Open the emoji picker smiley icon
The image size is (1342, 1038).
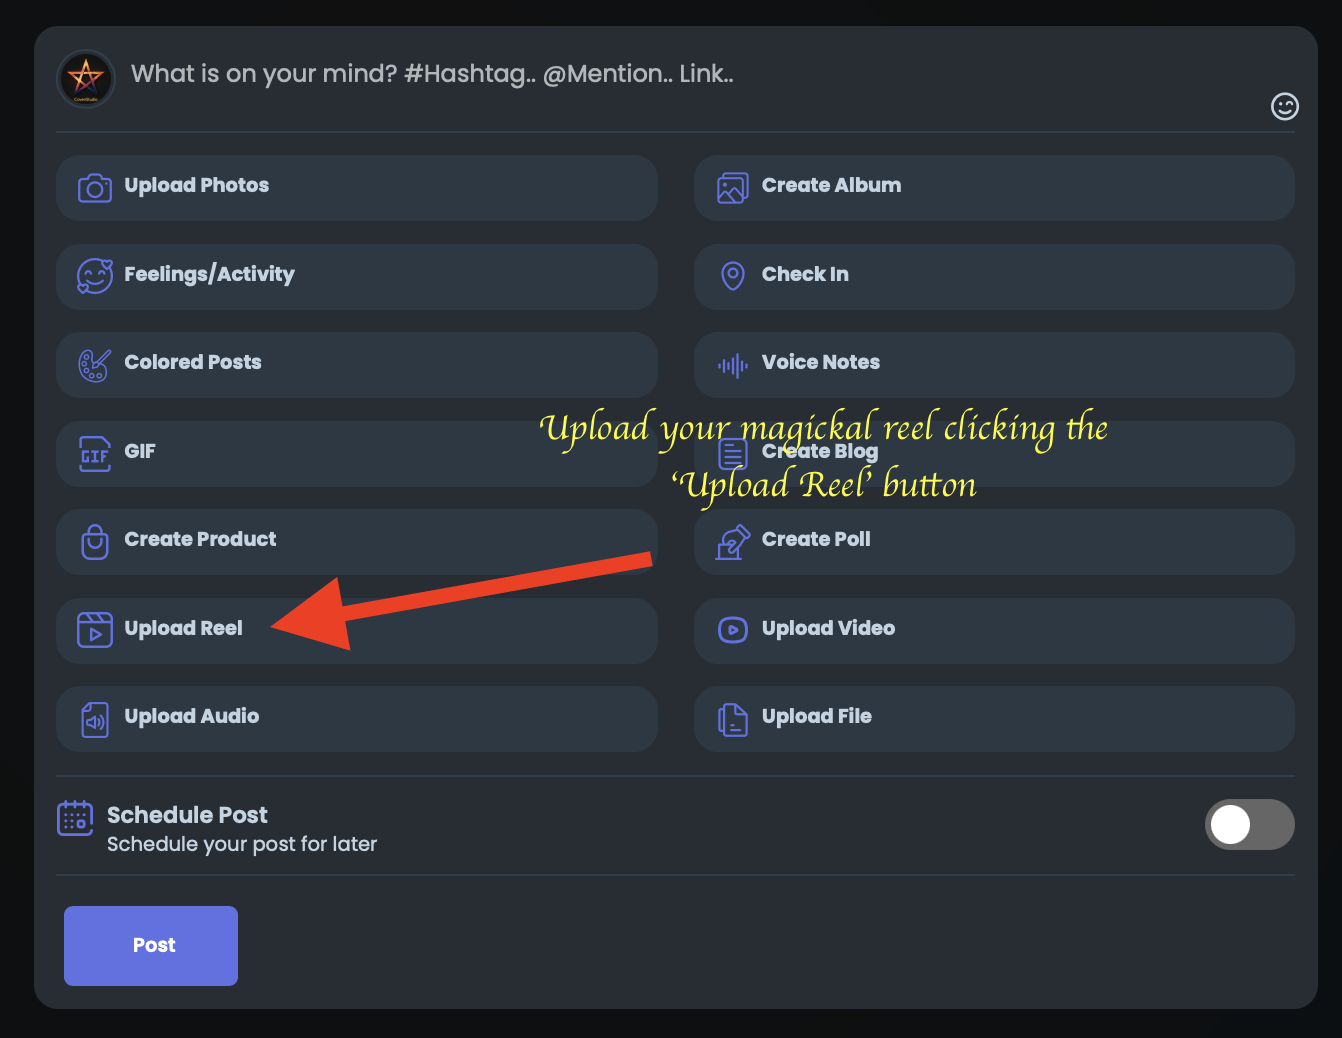point(1284,106)
